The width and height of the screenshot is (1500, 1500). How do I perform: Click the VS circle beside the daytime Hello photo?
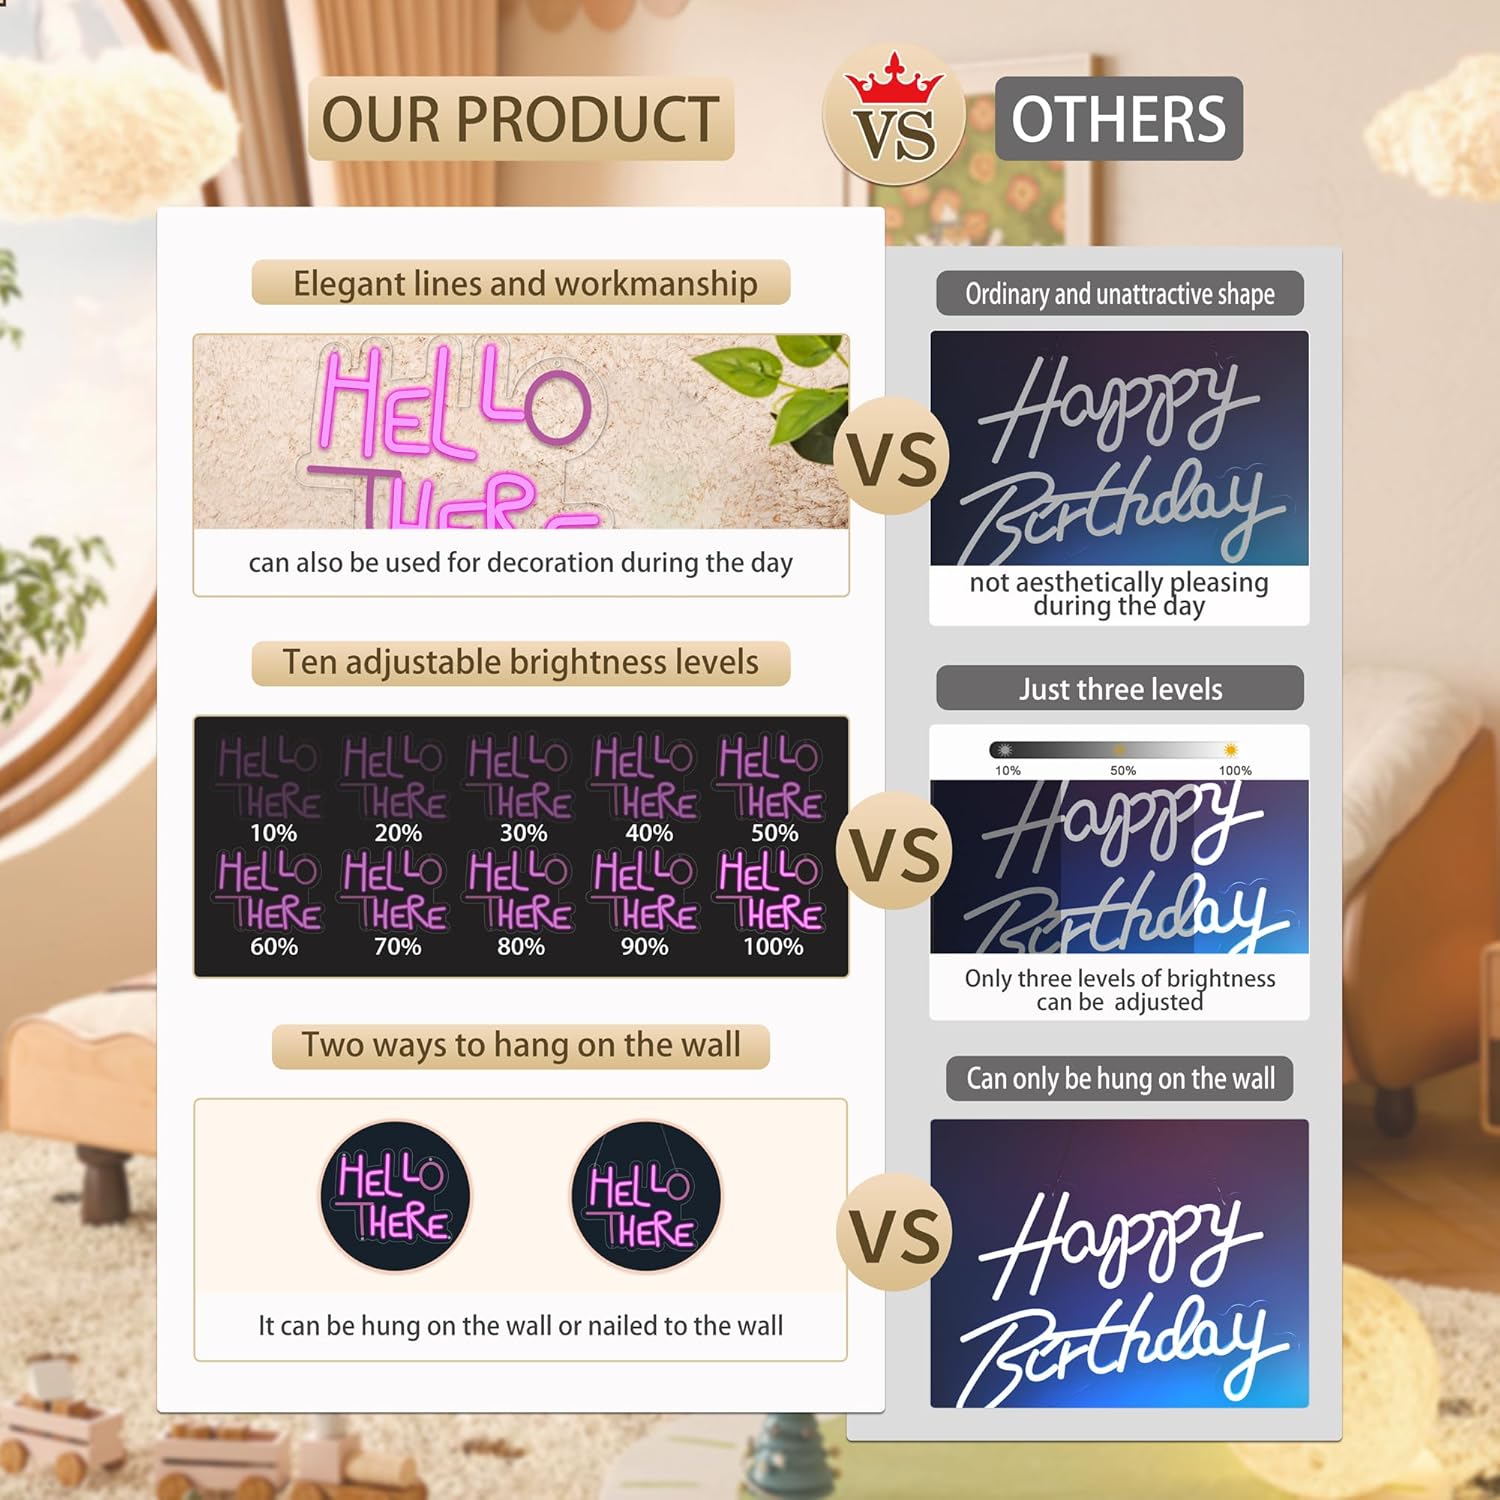point(893,456)
